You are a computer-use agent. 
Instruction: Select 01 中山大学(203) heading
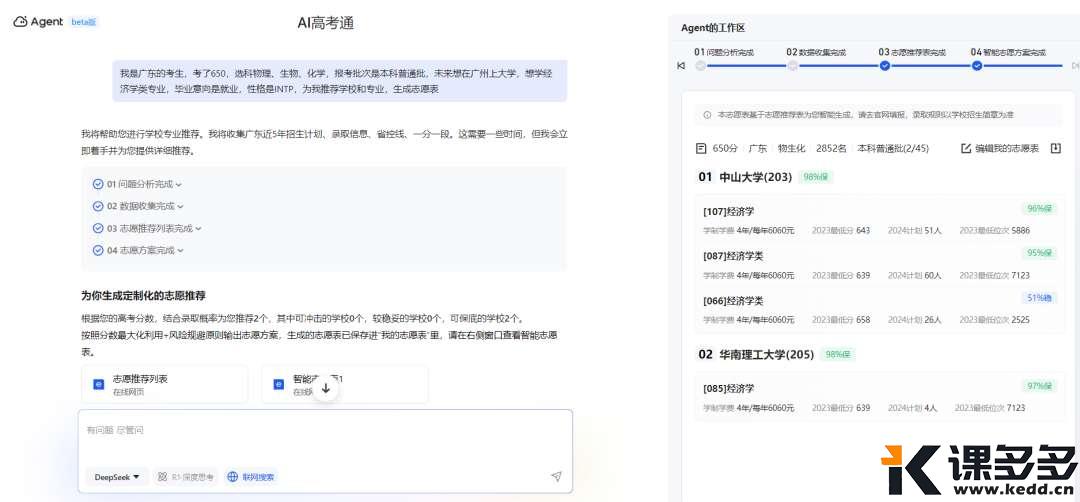(745, 177)
